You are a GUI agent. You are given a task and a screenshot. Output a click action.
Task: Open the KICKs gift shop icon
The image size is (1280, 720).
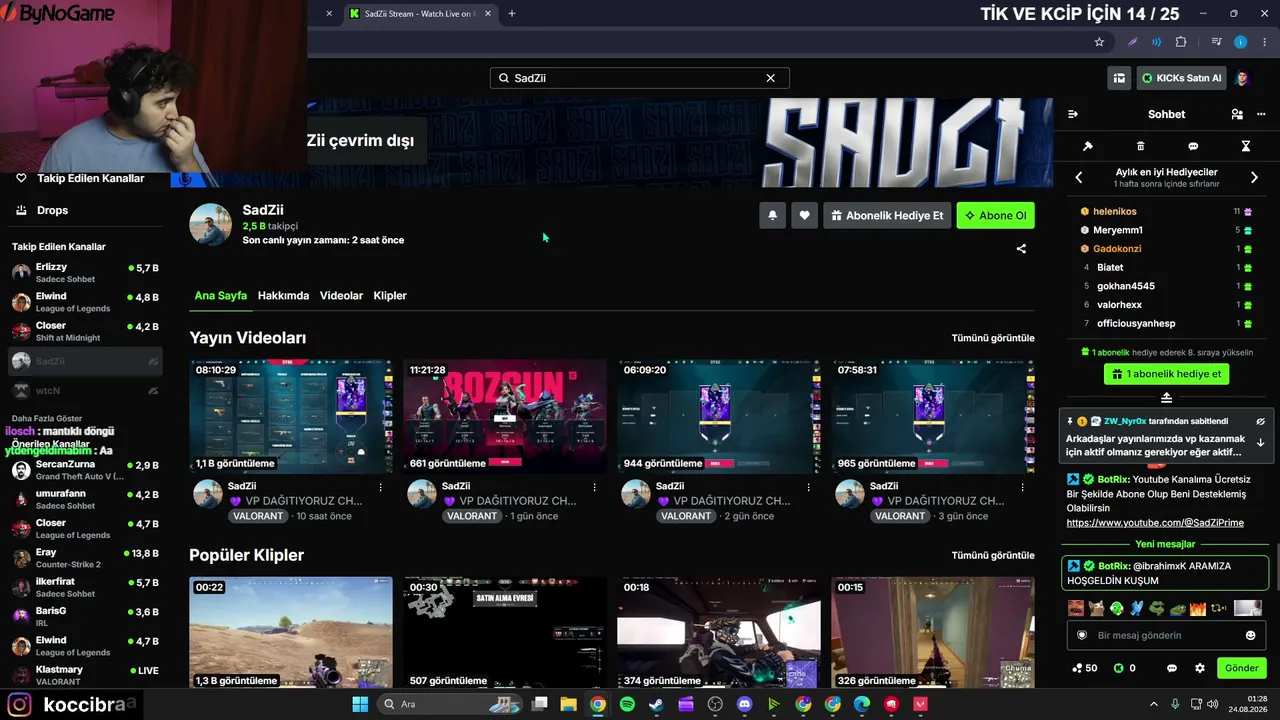coord(1120,78)
